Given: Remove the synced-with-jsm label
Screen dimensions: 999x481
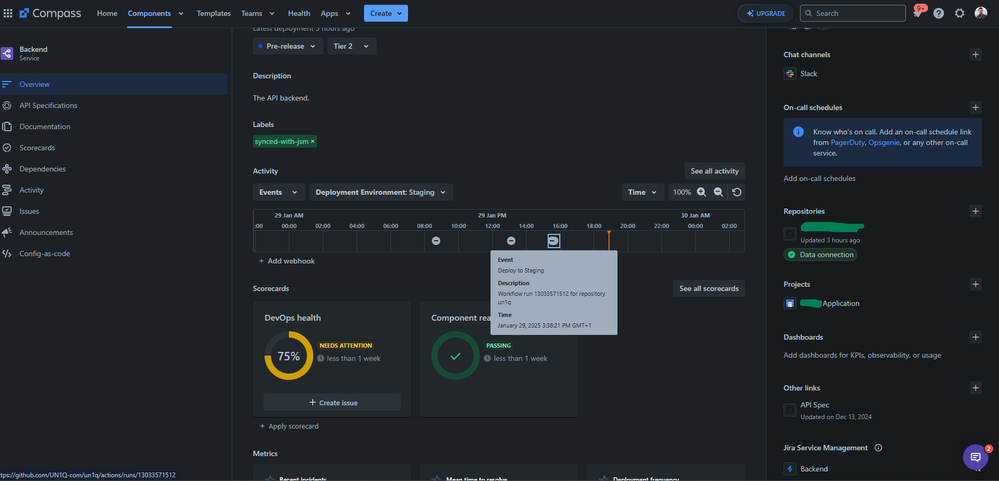Looking at the screenshot, I should pyautogui.click(x=313, y=141).
